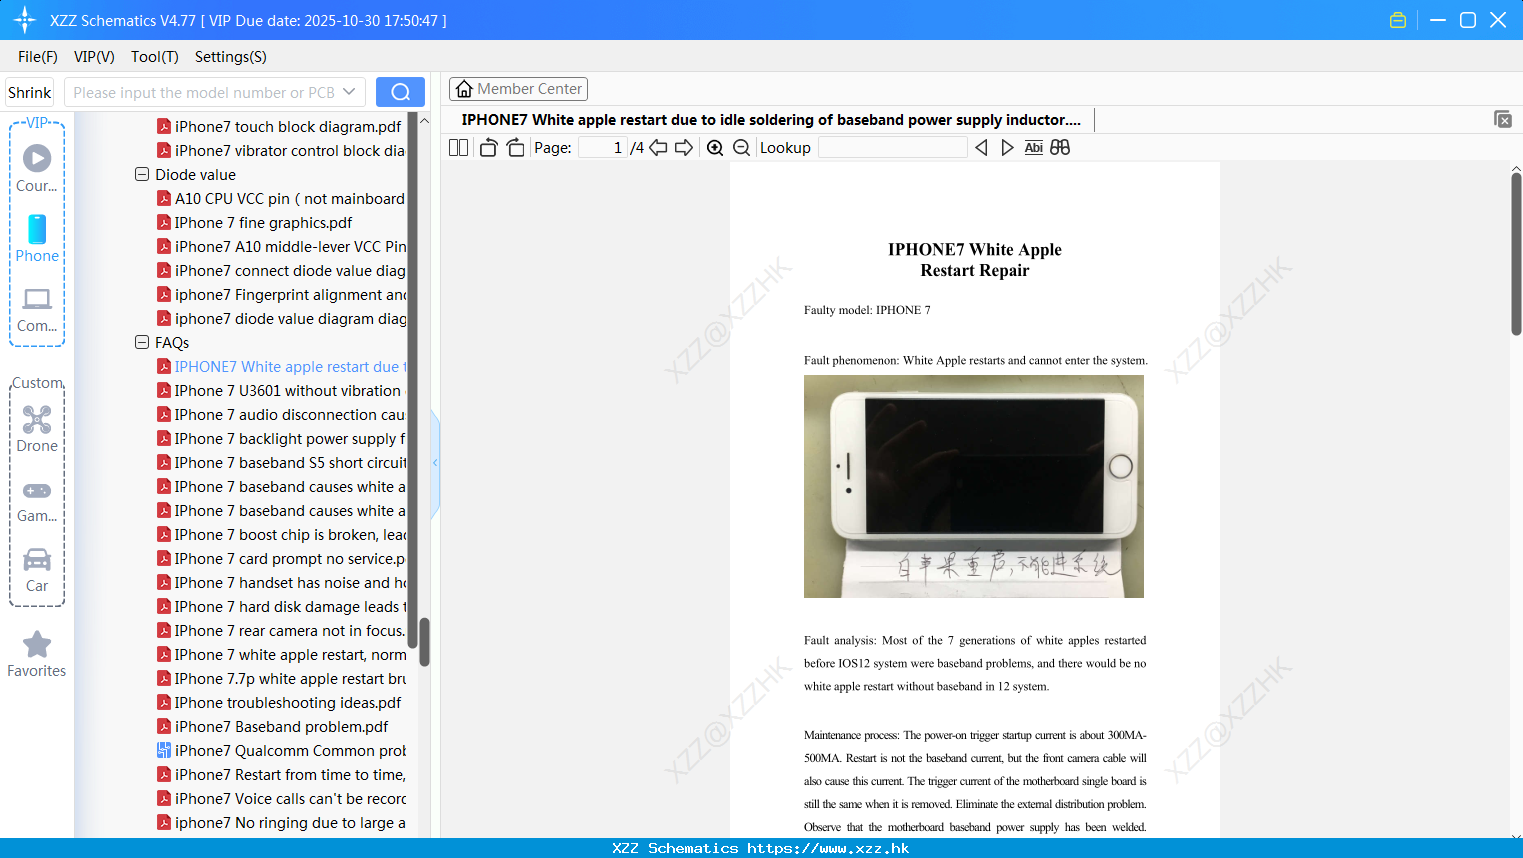Open Drone category
Viewport: 1523px width, 858px height.
[37, 429]
